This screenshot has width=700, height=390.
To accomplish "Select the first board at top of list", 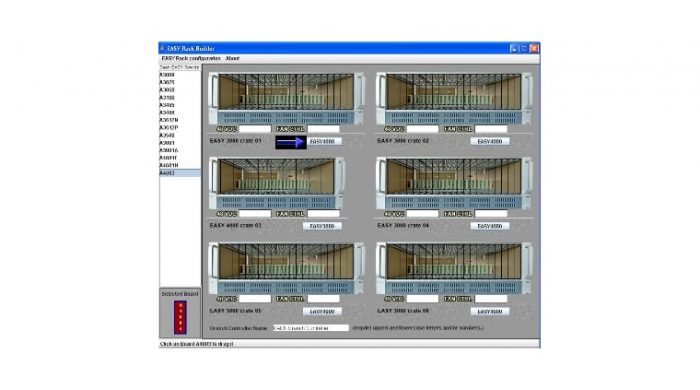I will pos(180,75).
